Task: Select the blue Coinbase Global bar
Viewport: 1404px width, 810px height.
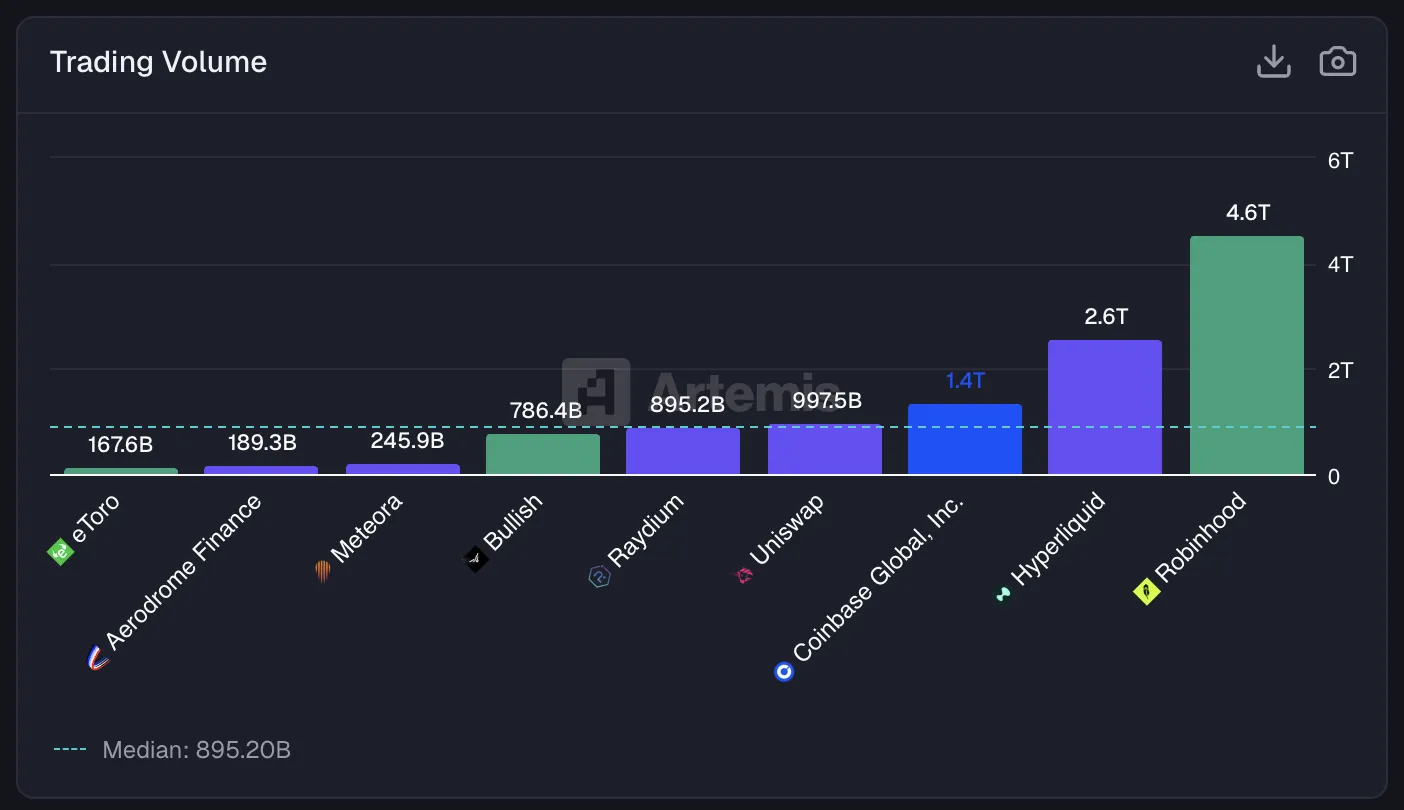Action: click(x=965, y=439)
